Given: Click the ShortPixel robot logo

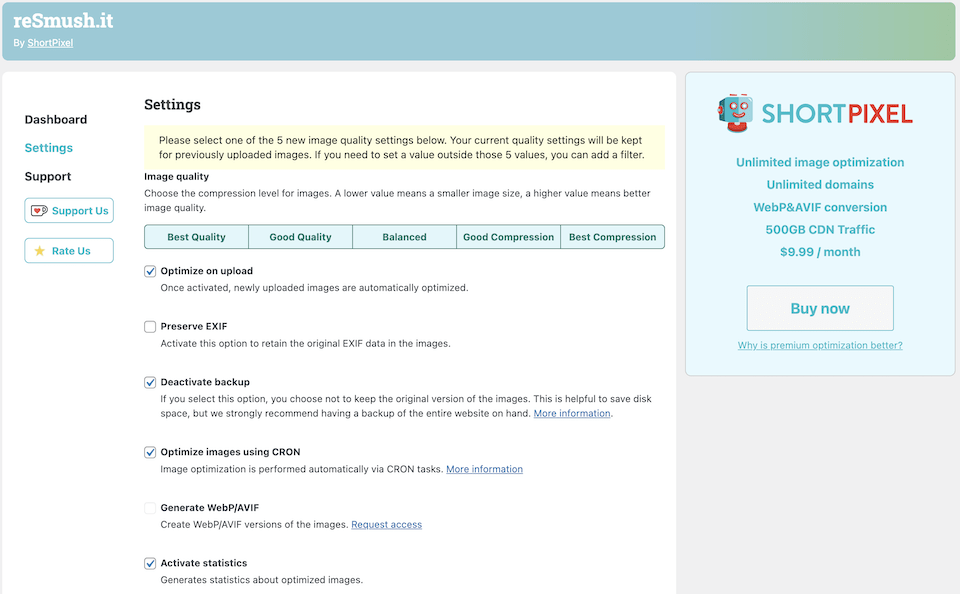Looking at the screenshot, I should [x=735, y=113].
